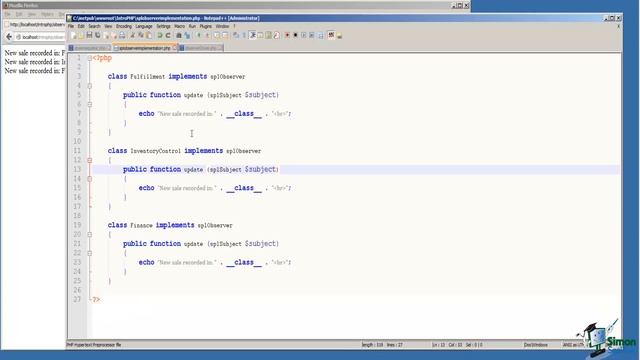Toggle synchronized horizontal scrolling
The width and height of the screenshot is (640, 360).
coord(225,36)
